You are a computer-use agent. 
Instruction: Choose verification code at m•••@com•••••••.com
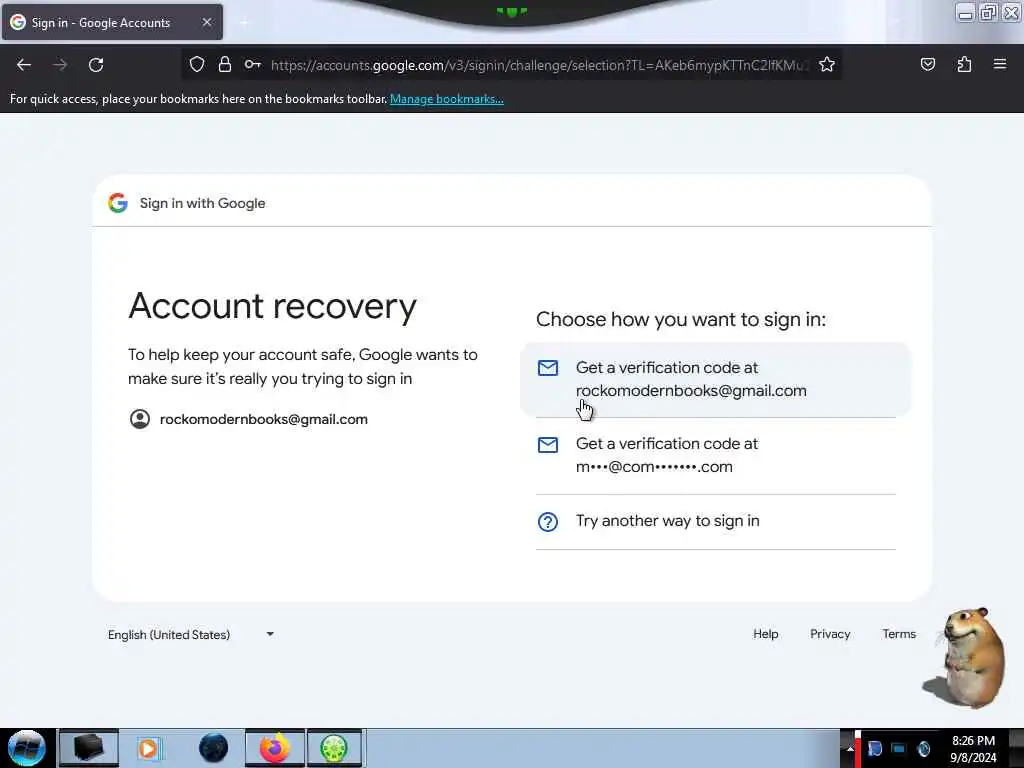click(716, 456)
